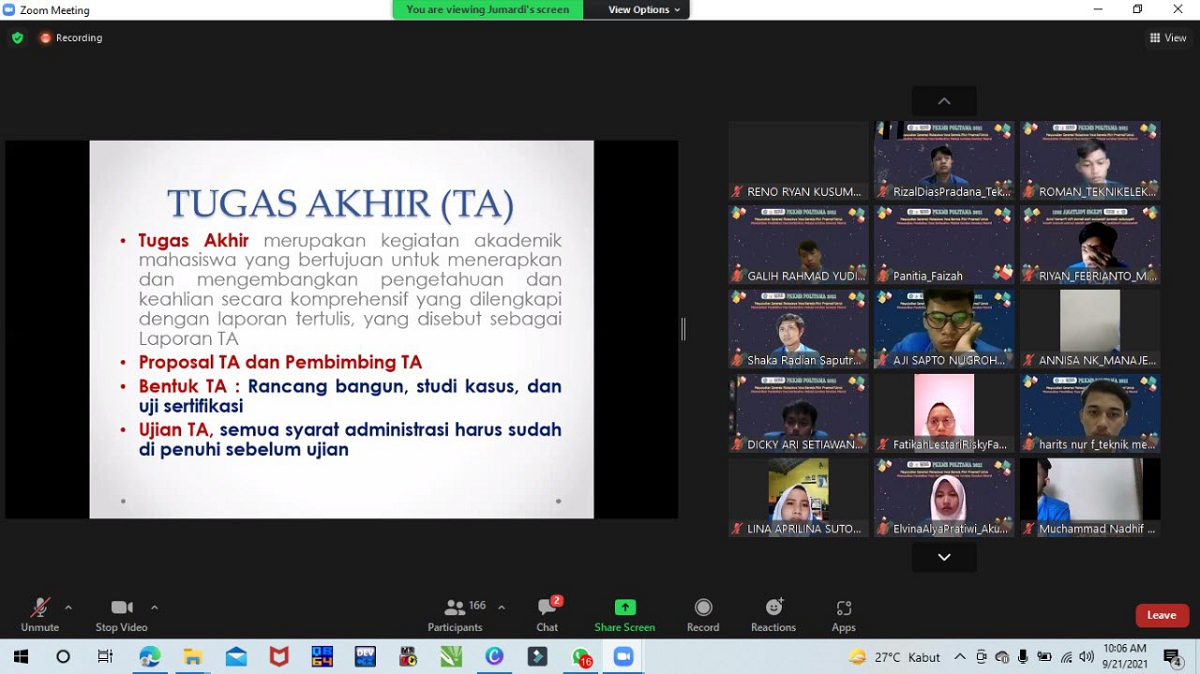
Task: Expand video options arrow next to Stop Video
Action: (x=154, y=607)
